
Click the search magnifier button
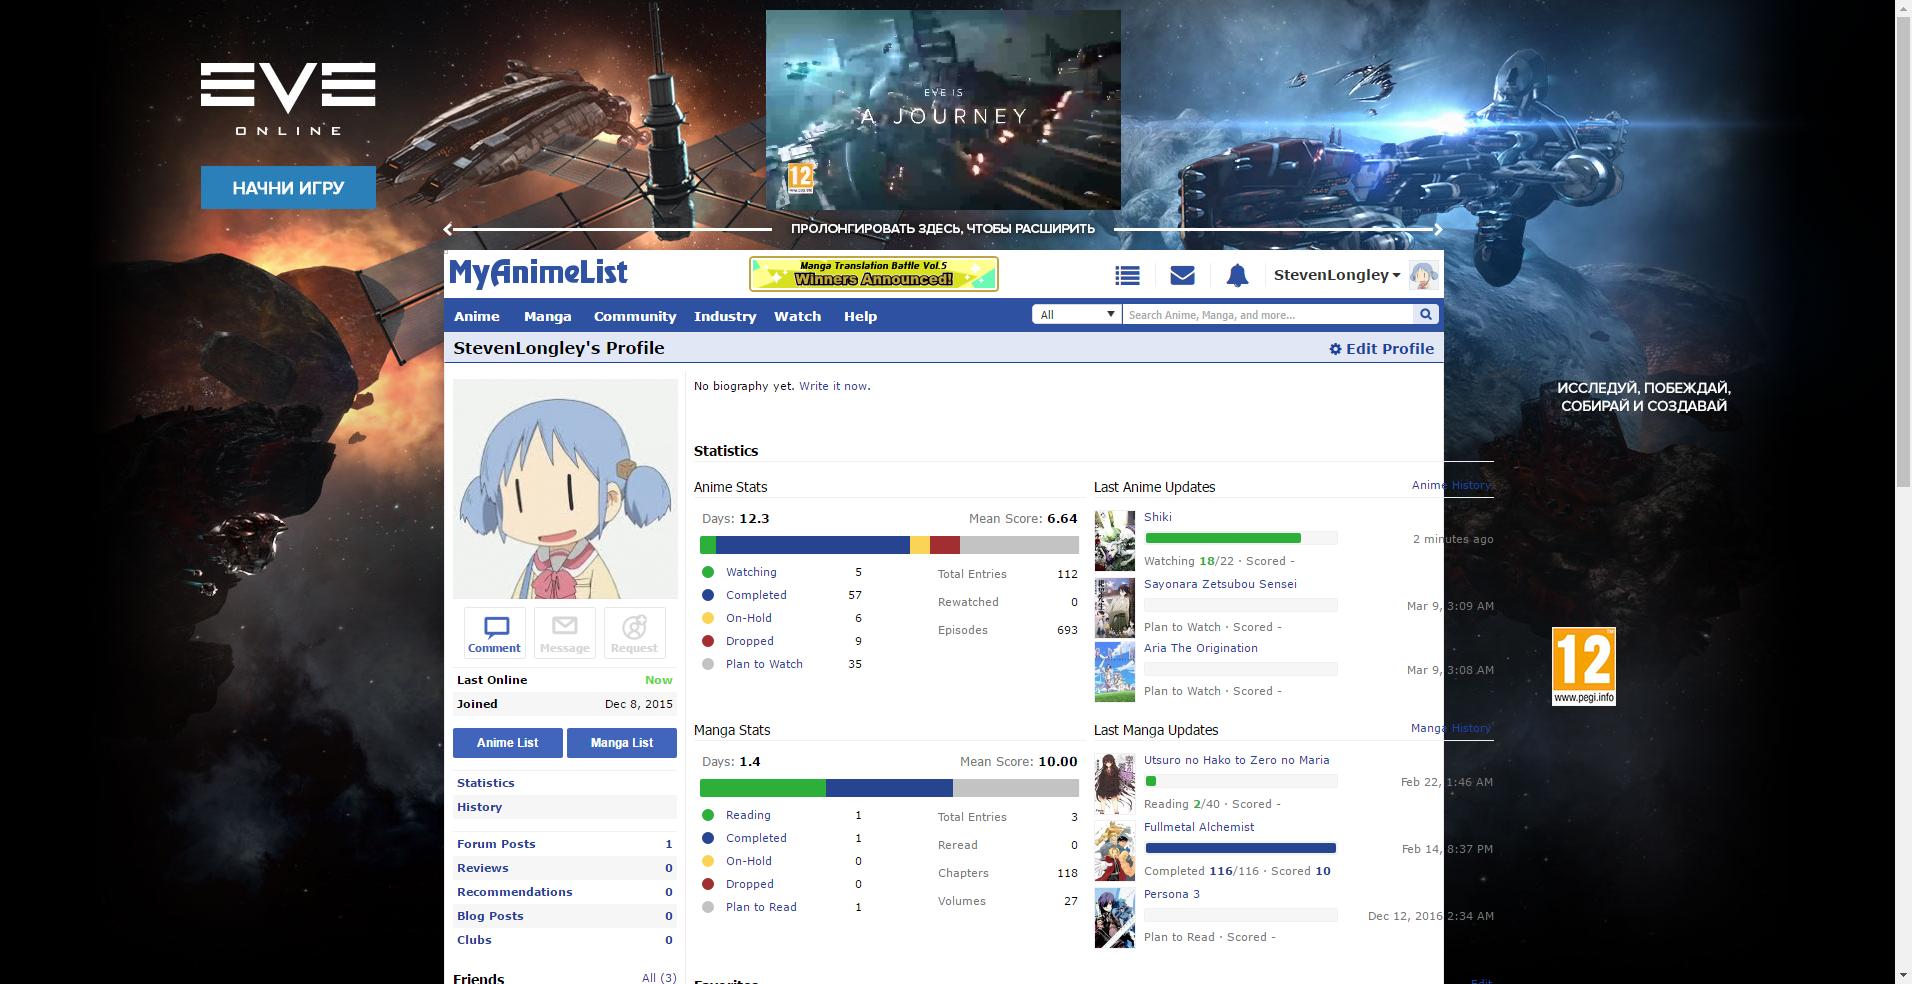tap(1425, 315)
